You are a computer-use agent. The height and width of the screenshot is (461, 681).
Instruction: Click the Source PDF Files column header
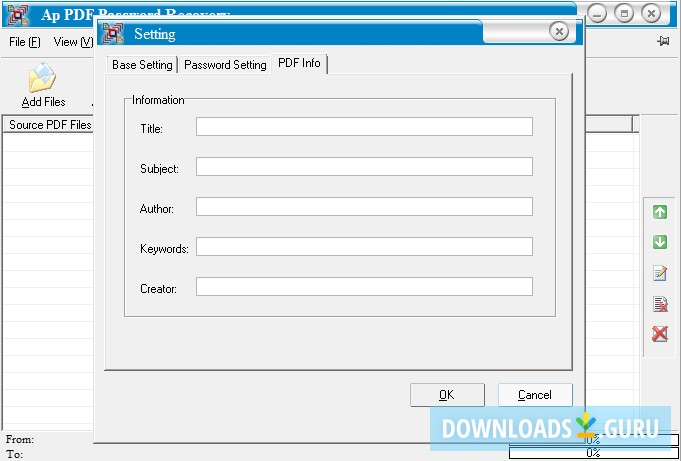pos(49,125)
